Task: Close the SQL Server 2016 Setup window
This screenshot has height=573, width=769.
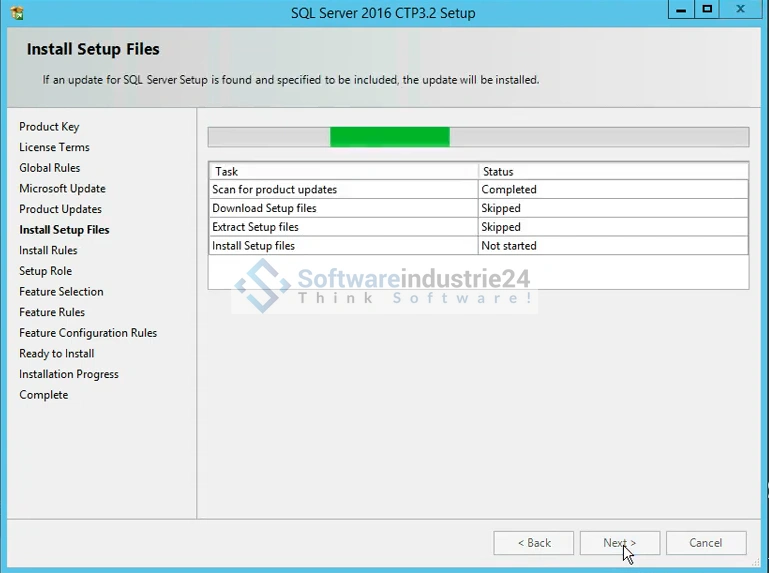Action: pyautogui.click(x=741, y=10)
